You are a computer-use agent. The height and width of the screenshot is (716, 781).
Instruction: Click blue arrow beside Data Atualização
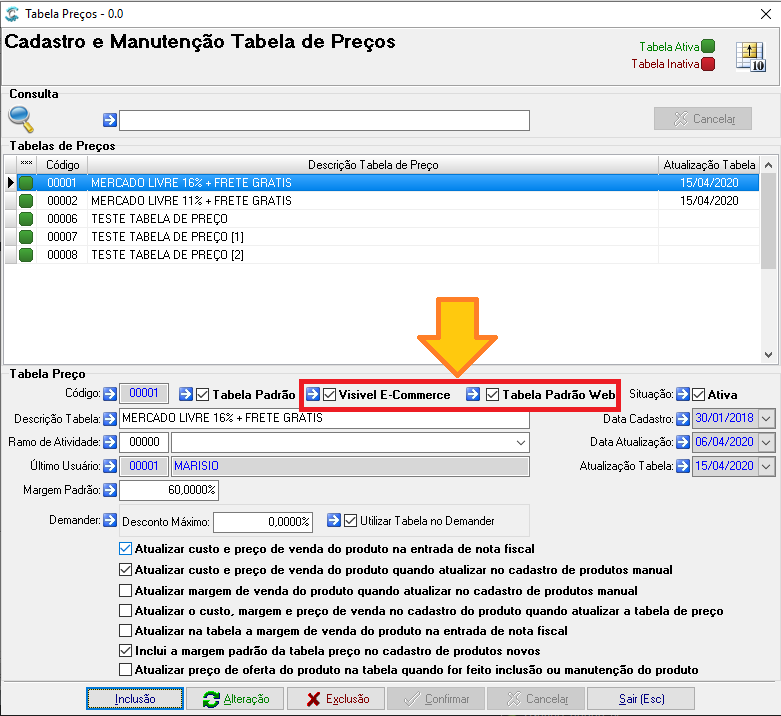pos(683,442)
